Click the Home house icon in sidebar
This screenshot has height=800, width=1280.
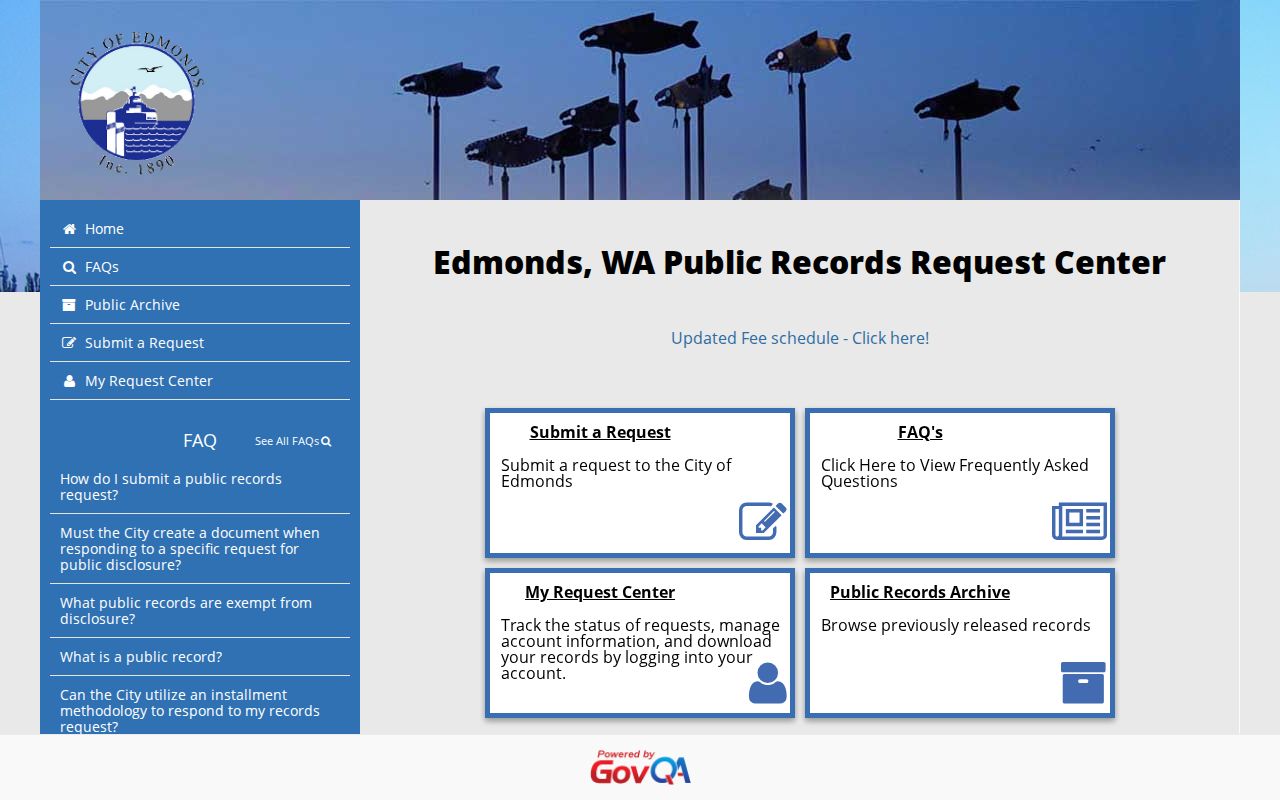pos(69,229)
